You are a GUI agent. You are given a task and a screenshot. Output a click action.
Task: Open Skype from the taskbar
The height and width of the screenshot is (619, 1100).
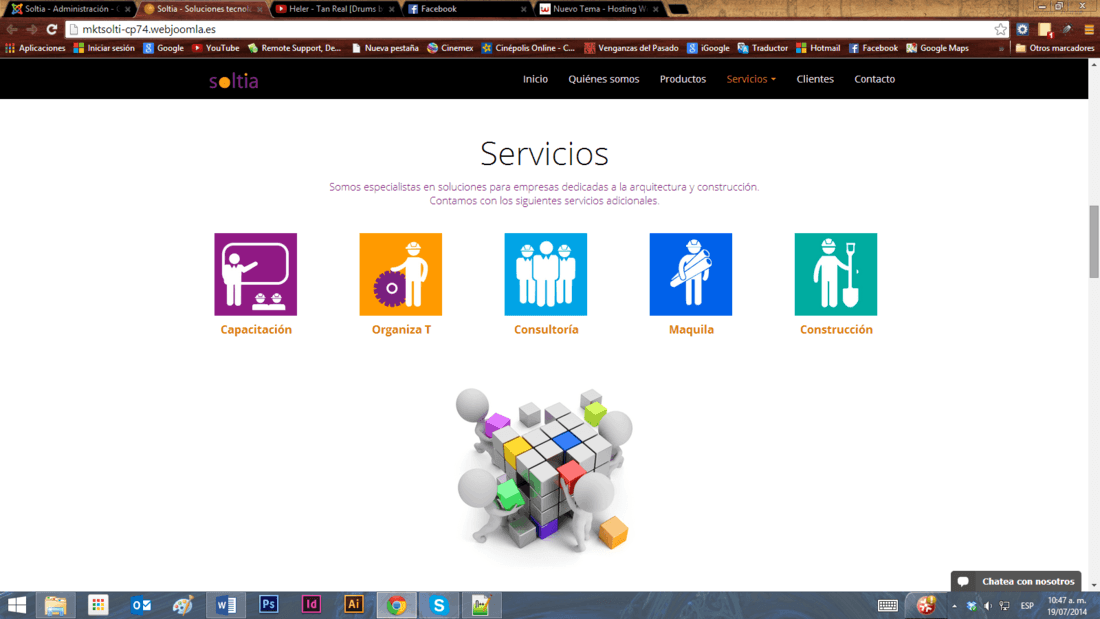438,604
